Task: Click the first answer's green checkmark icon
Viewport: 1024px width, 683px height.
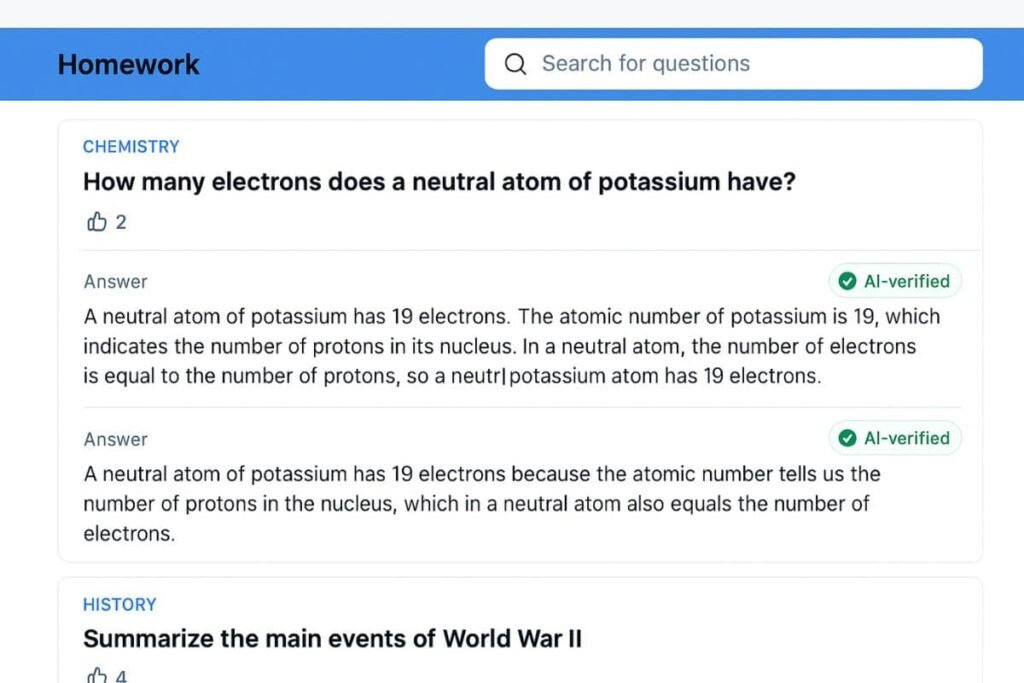Action: 847,281
